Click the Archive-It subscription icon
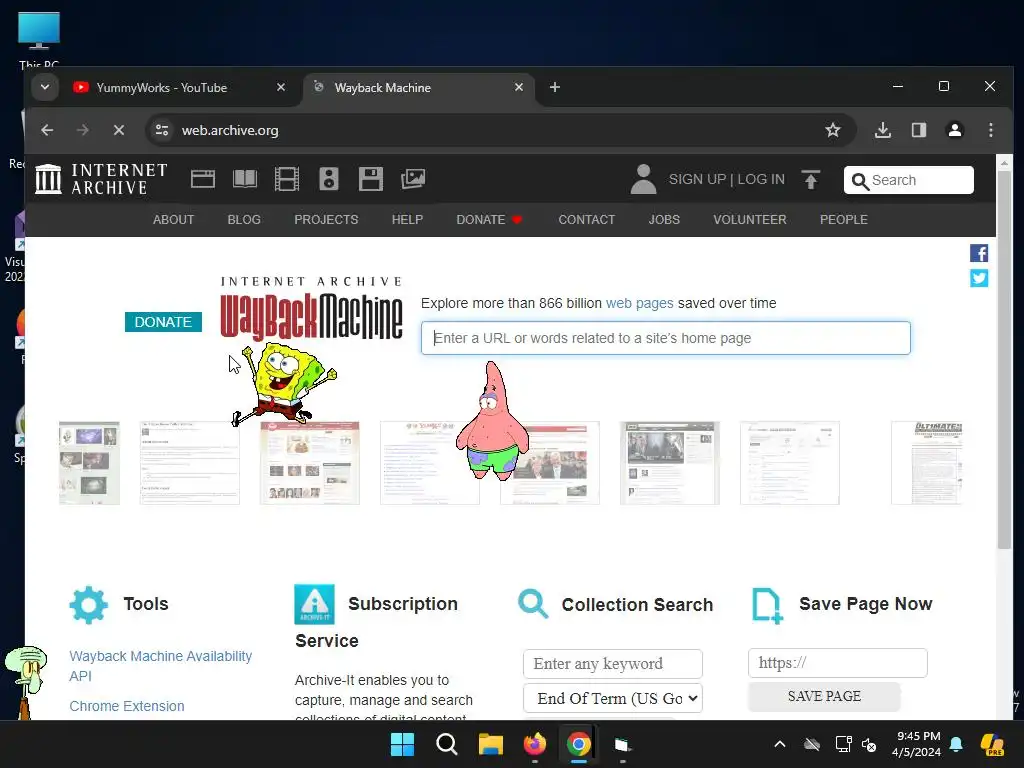Screen dimensions: 1024x768 point(314,604)
